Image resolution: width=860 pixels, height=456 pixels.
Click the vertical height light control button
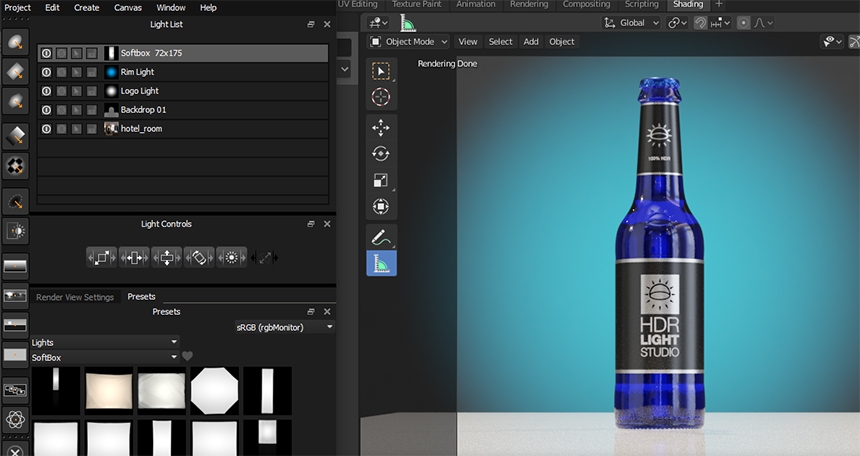[167, 257]
